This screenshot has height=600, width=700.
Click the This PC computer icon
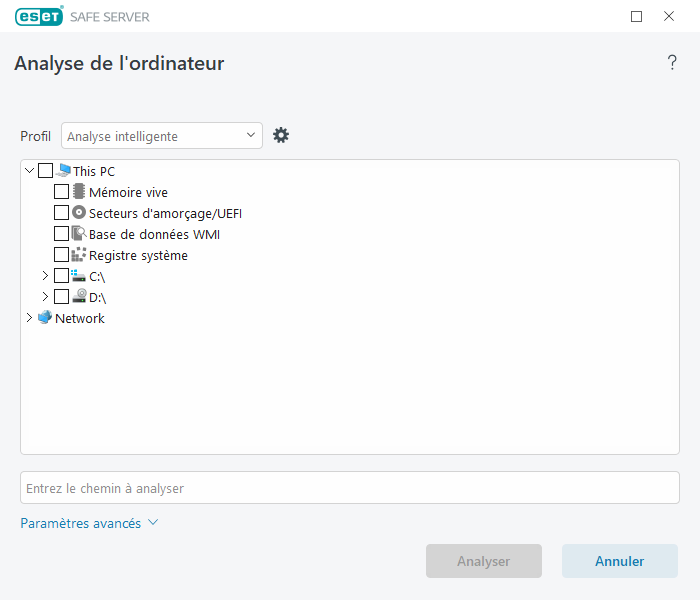coord(64,171)
